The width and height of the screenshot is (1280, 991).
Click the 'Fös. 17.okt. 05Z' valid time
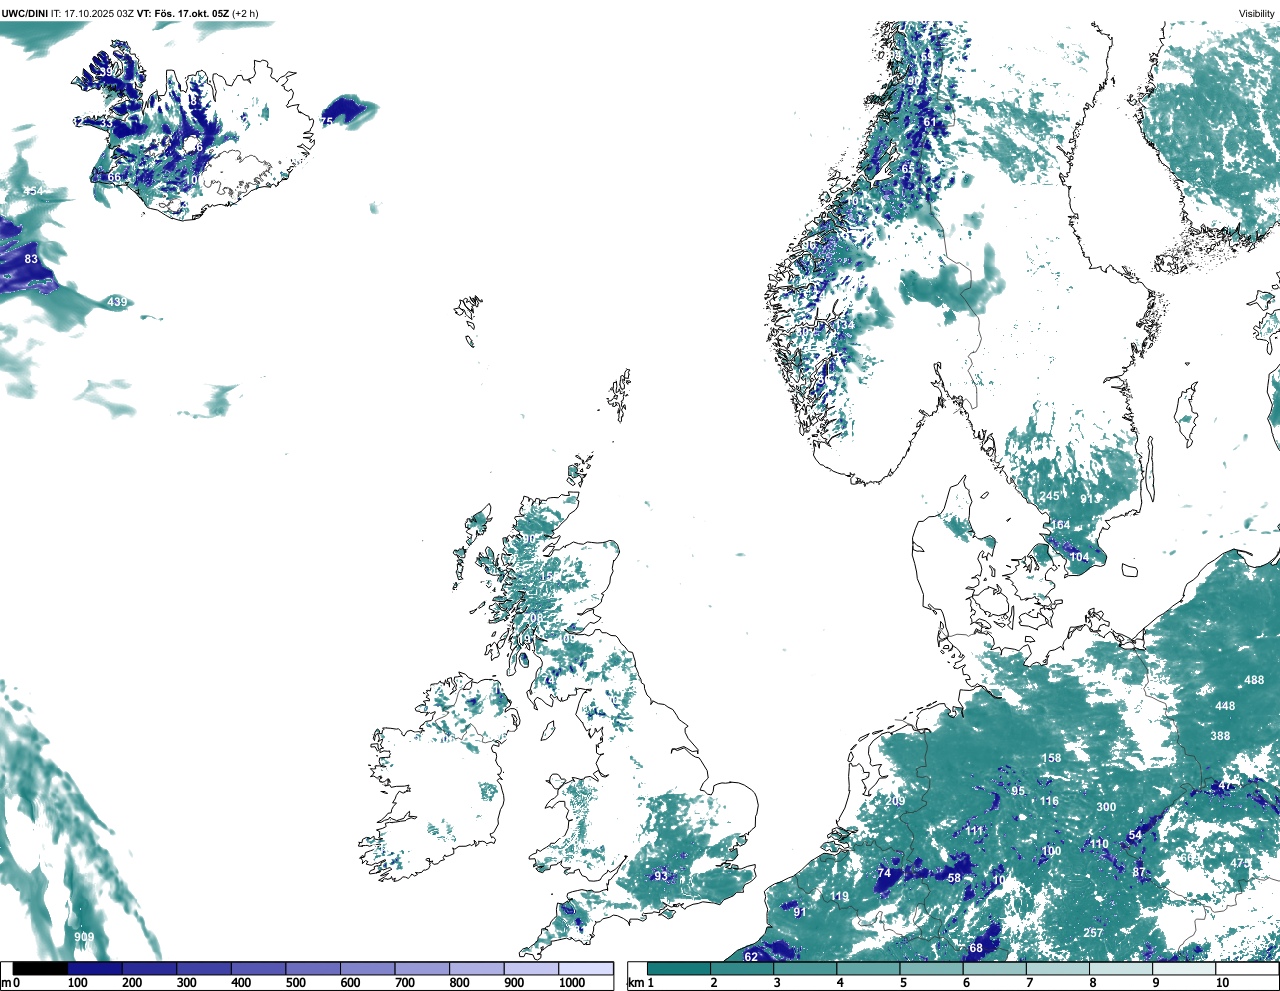pyautogui.click(x=190, y=13)
